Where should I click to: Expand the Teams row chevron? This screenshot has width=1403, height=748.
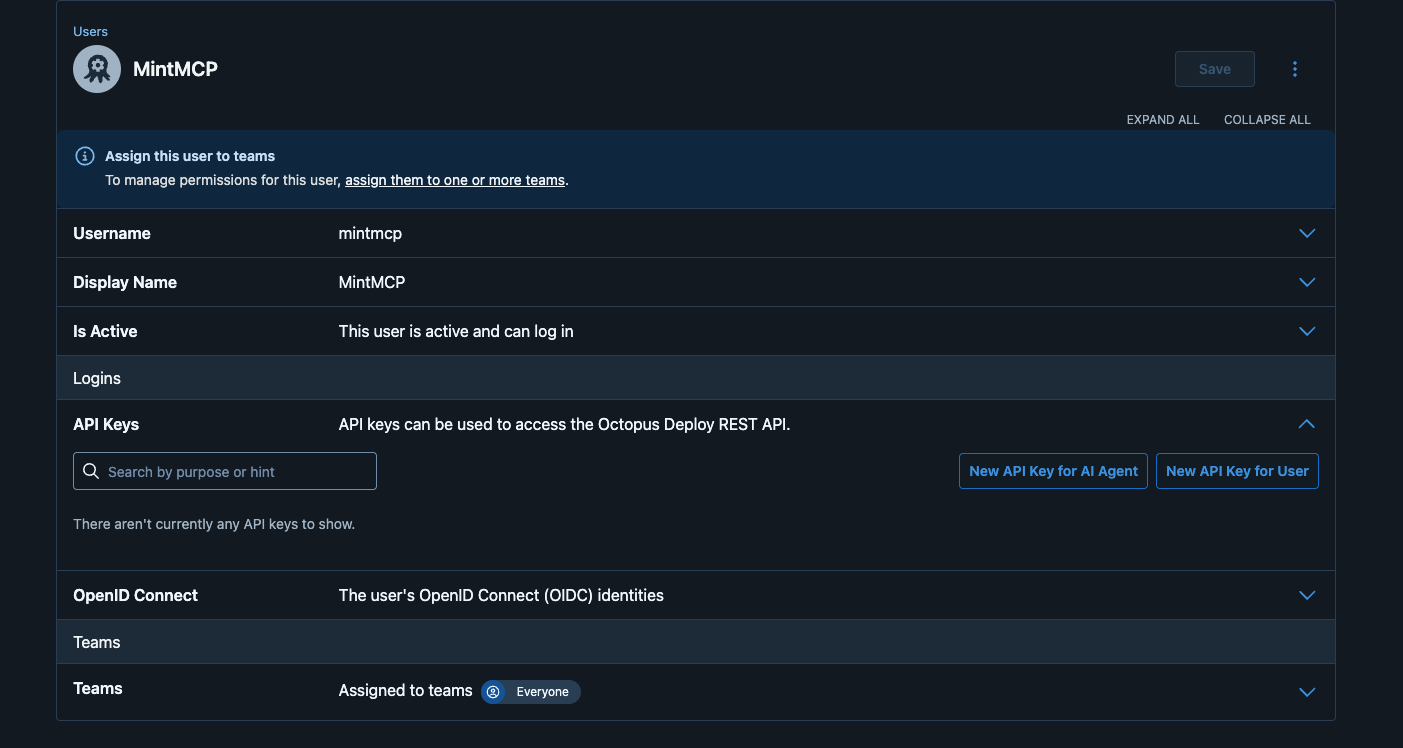[x=1306, y=692]
